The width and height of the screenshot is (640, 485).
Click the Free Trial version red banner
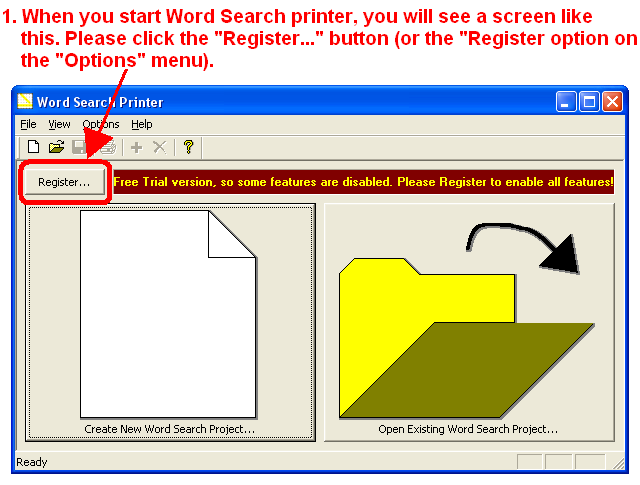pyautogui.click(x=363, y=182)
